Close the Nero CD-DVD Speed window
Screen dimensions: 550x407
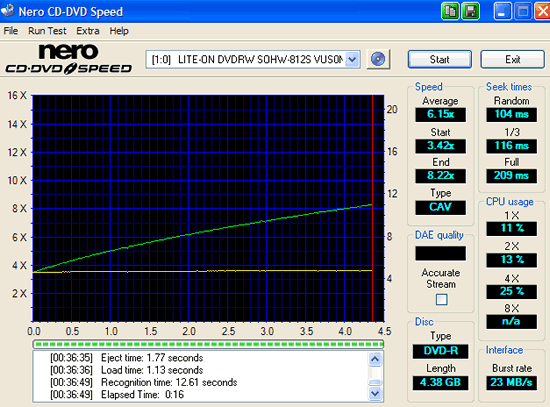pyautogui.click(x=542, y=11)
